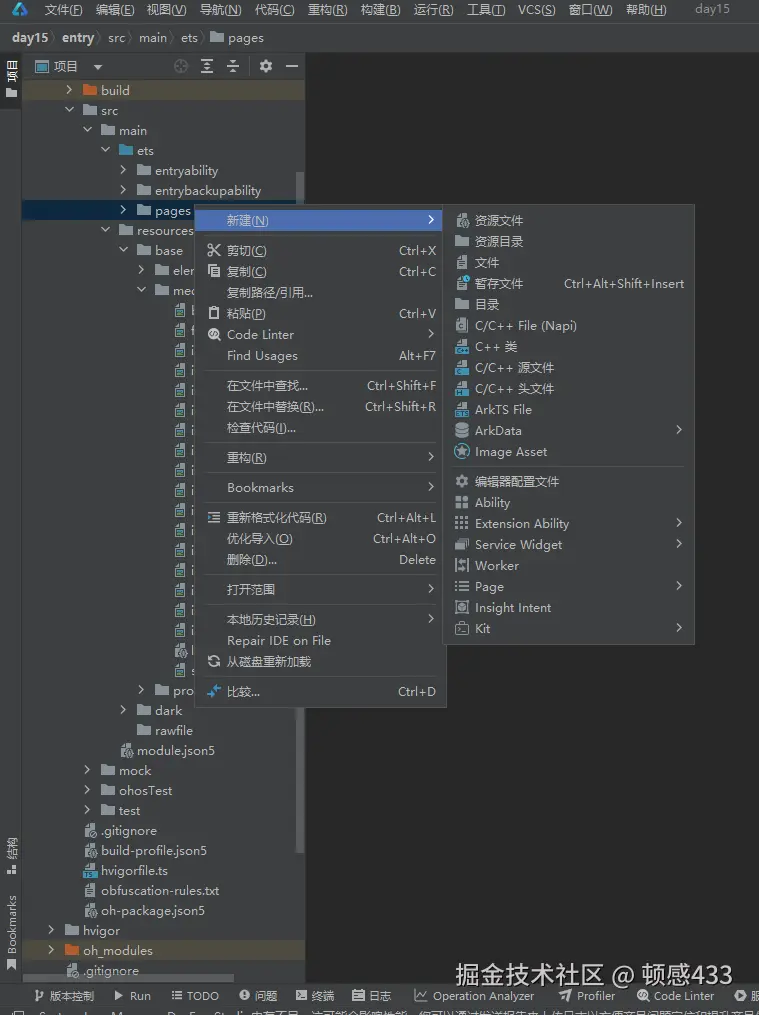
Task: Click the Ability grid icon
Action: coord(462,502)
